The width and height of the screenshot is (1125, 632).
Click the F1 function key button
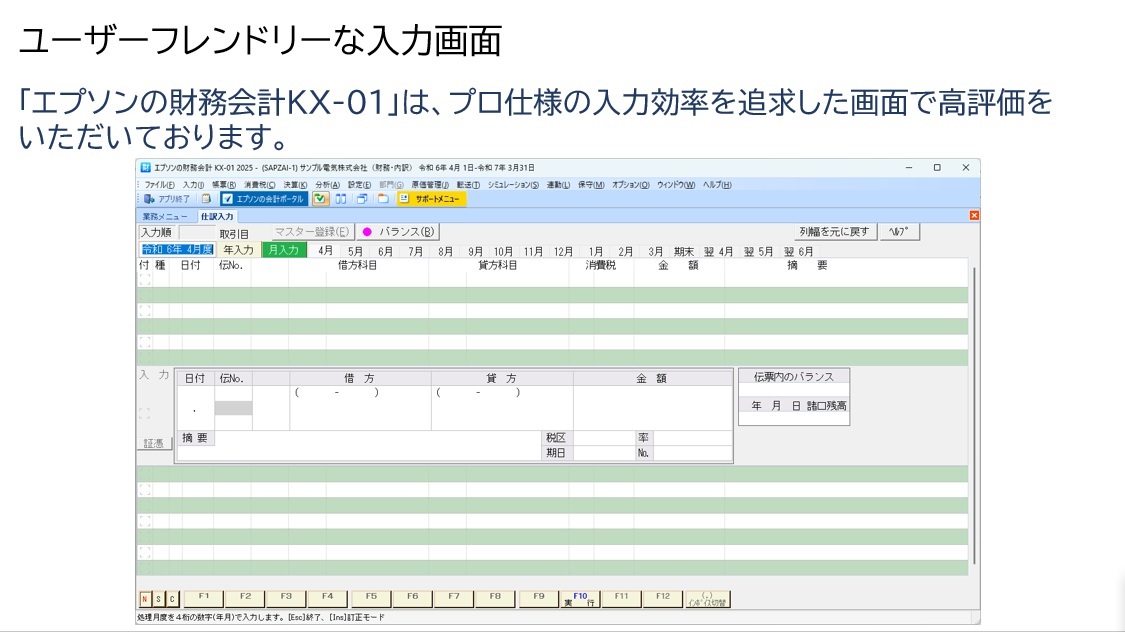click(x=204, y=598)
